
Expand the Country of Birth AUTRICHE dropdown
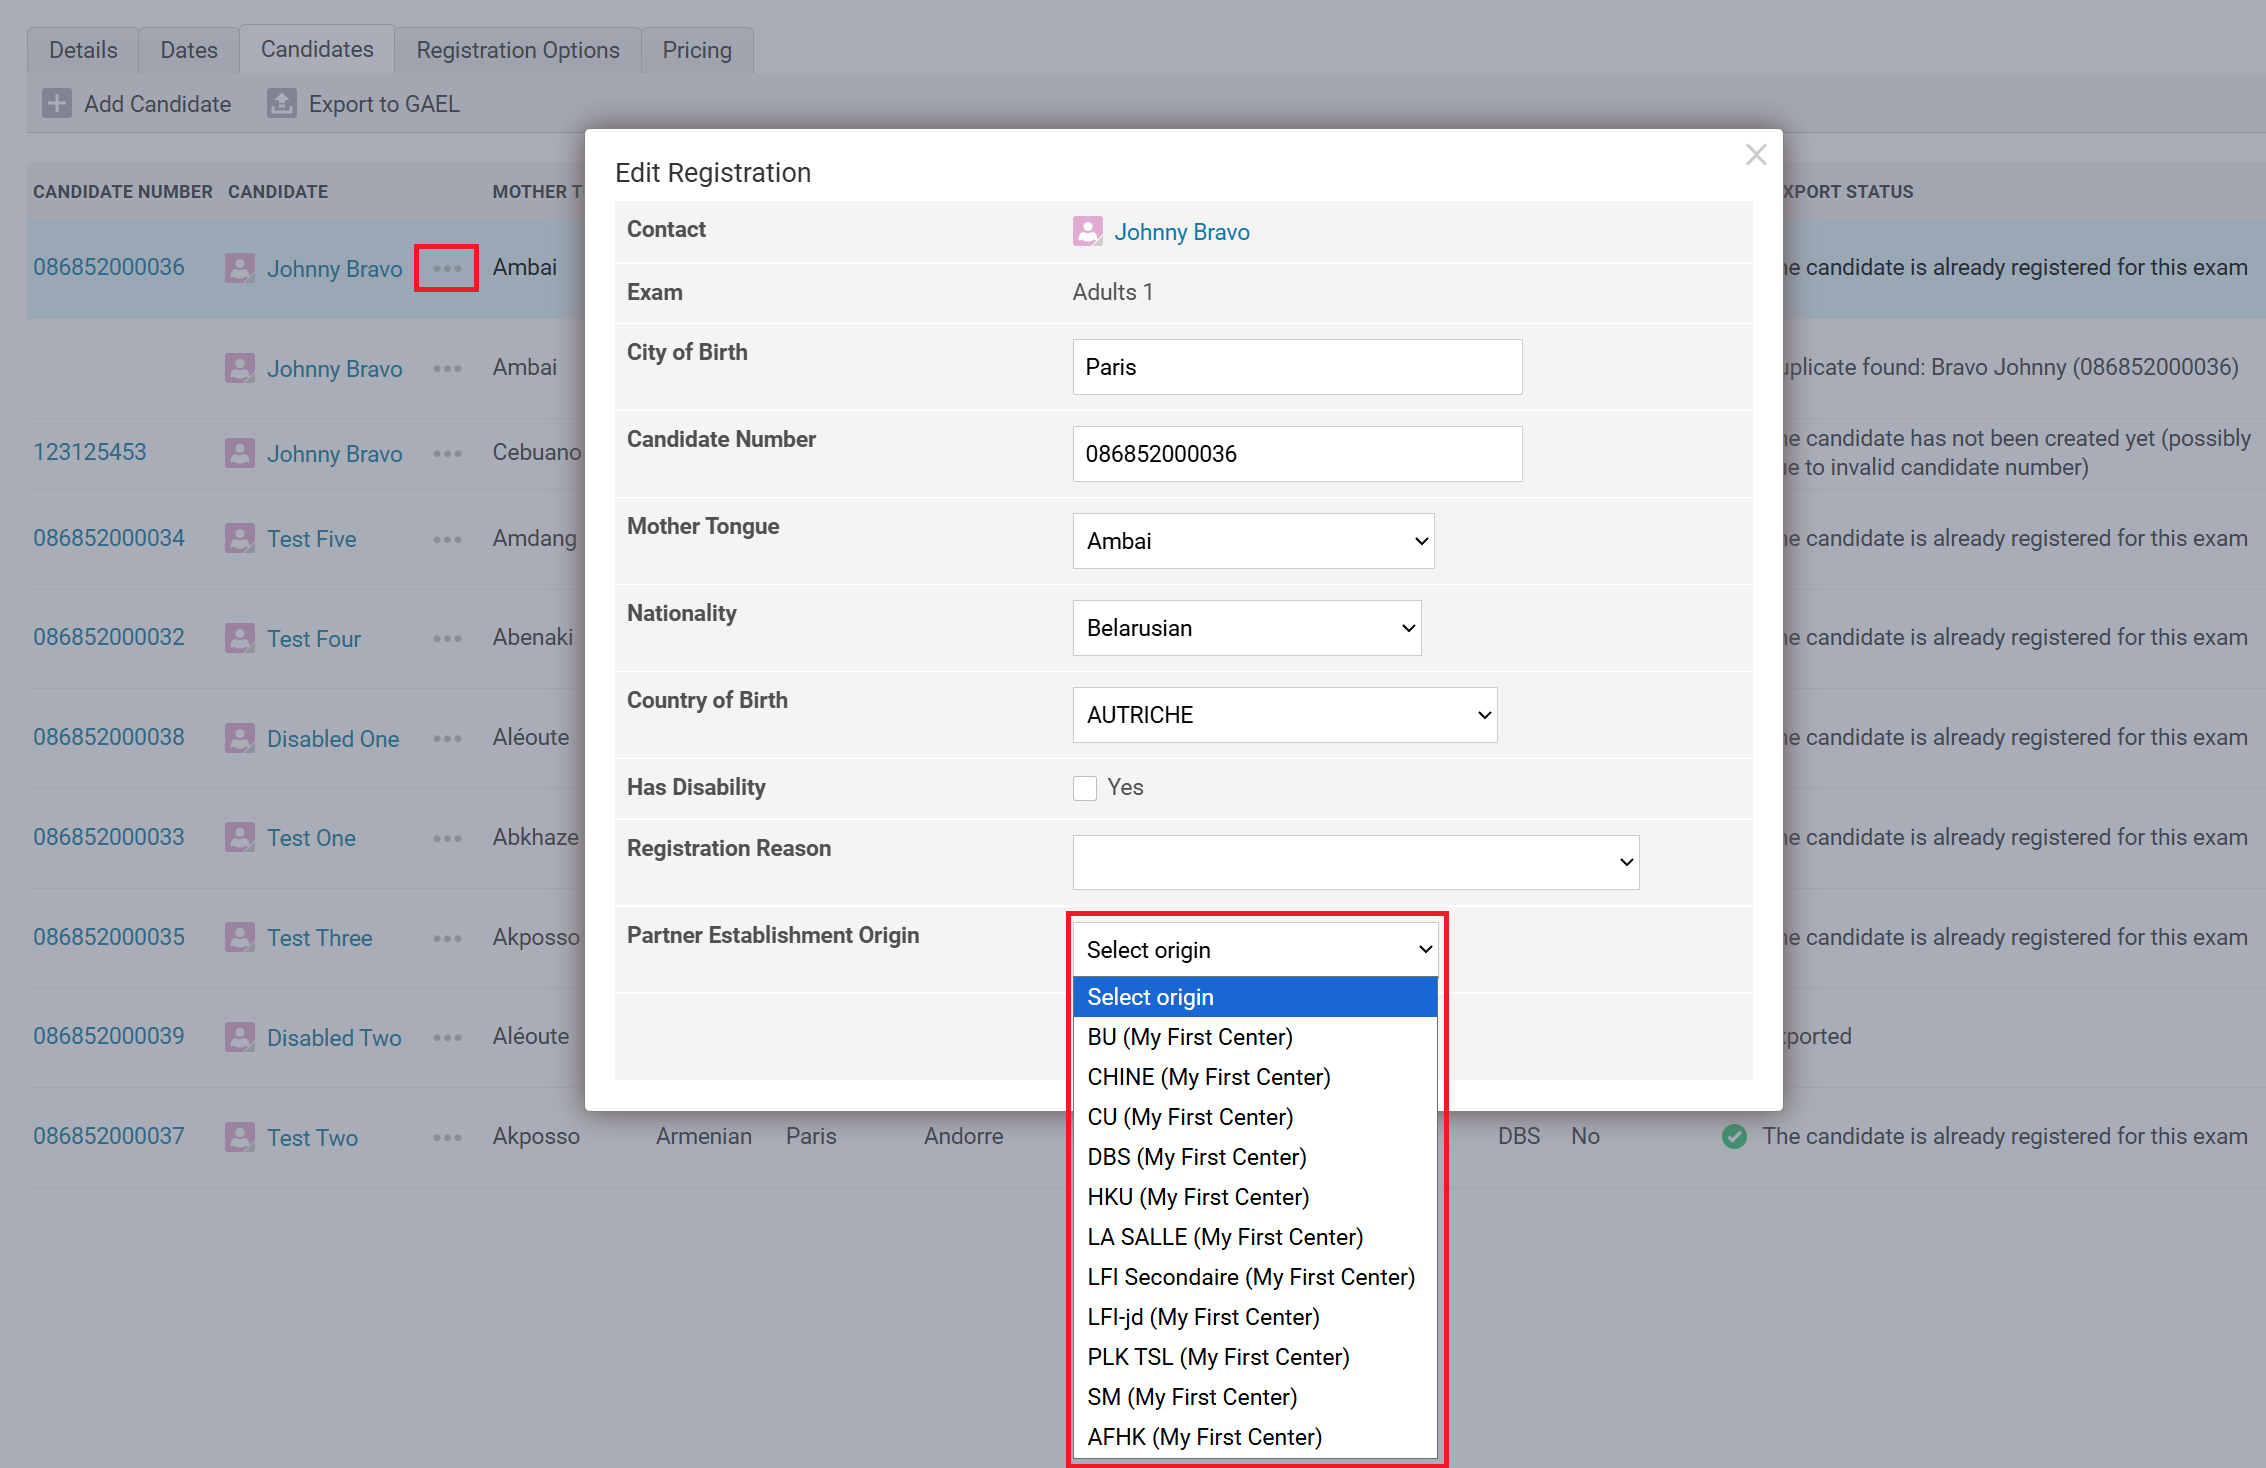coord(1284,715)
